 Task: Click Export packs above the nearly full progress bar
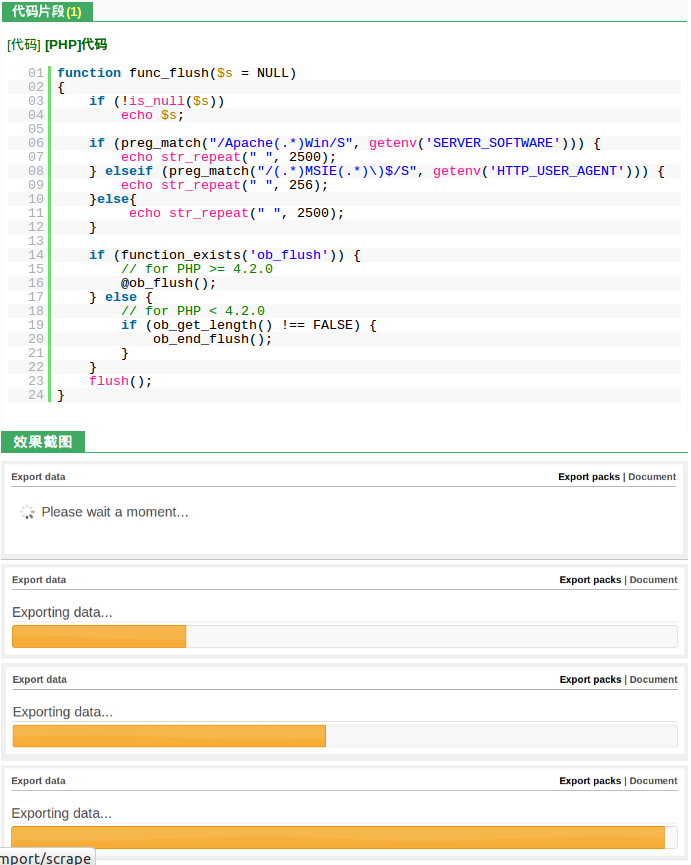590,781
